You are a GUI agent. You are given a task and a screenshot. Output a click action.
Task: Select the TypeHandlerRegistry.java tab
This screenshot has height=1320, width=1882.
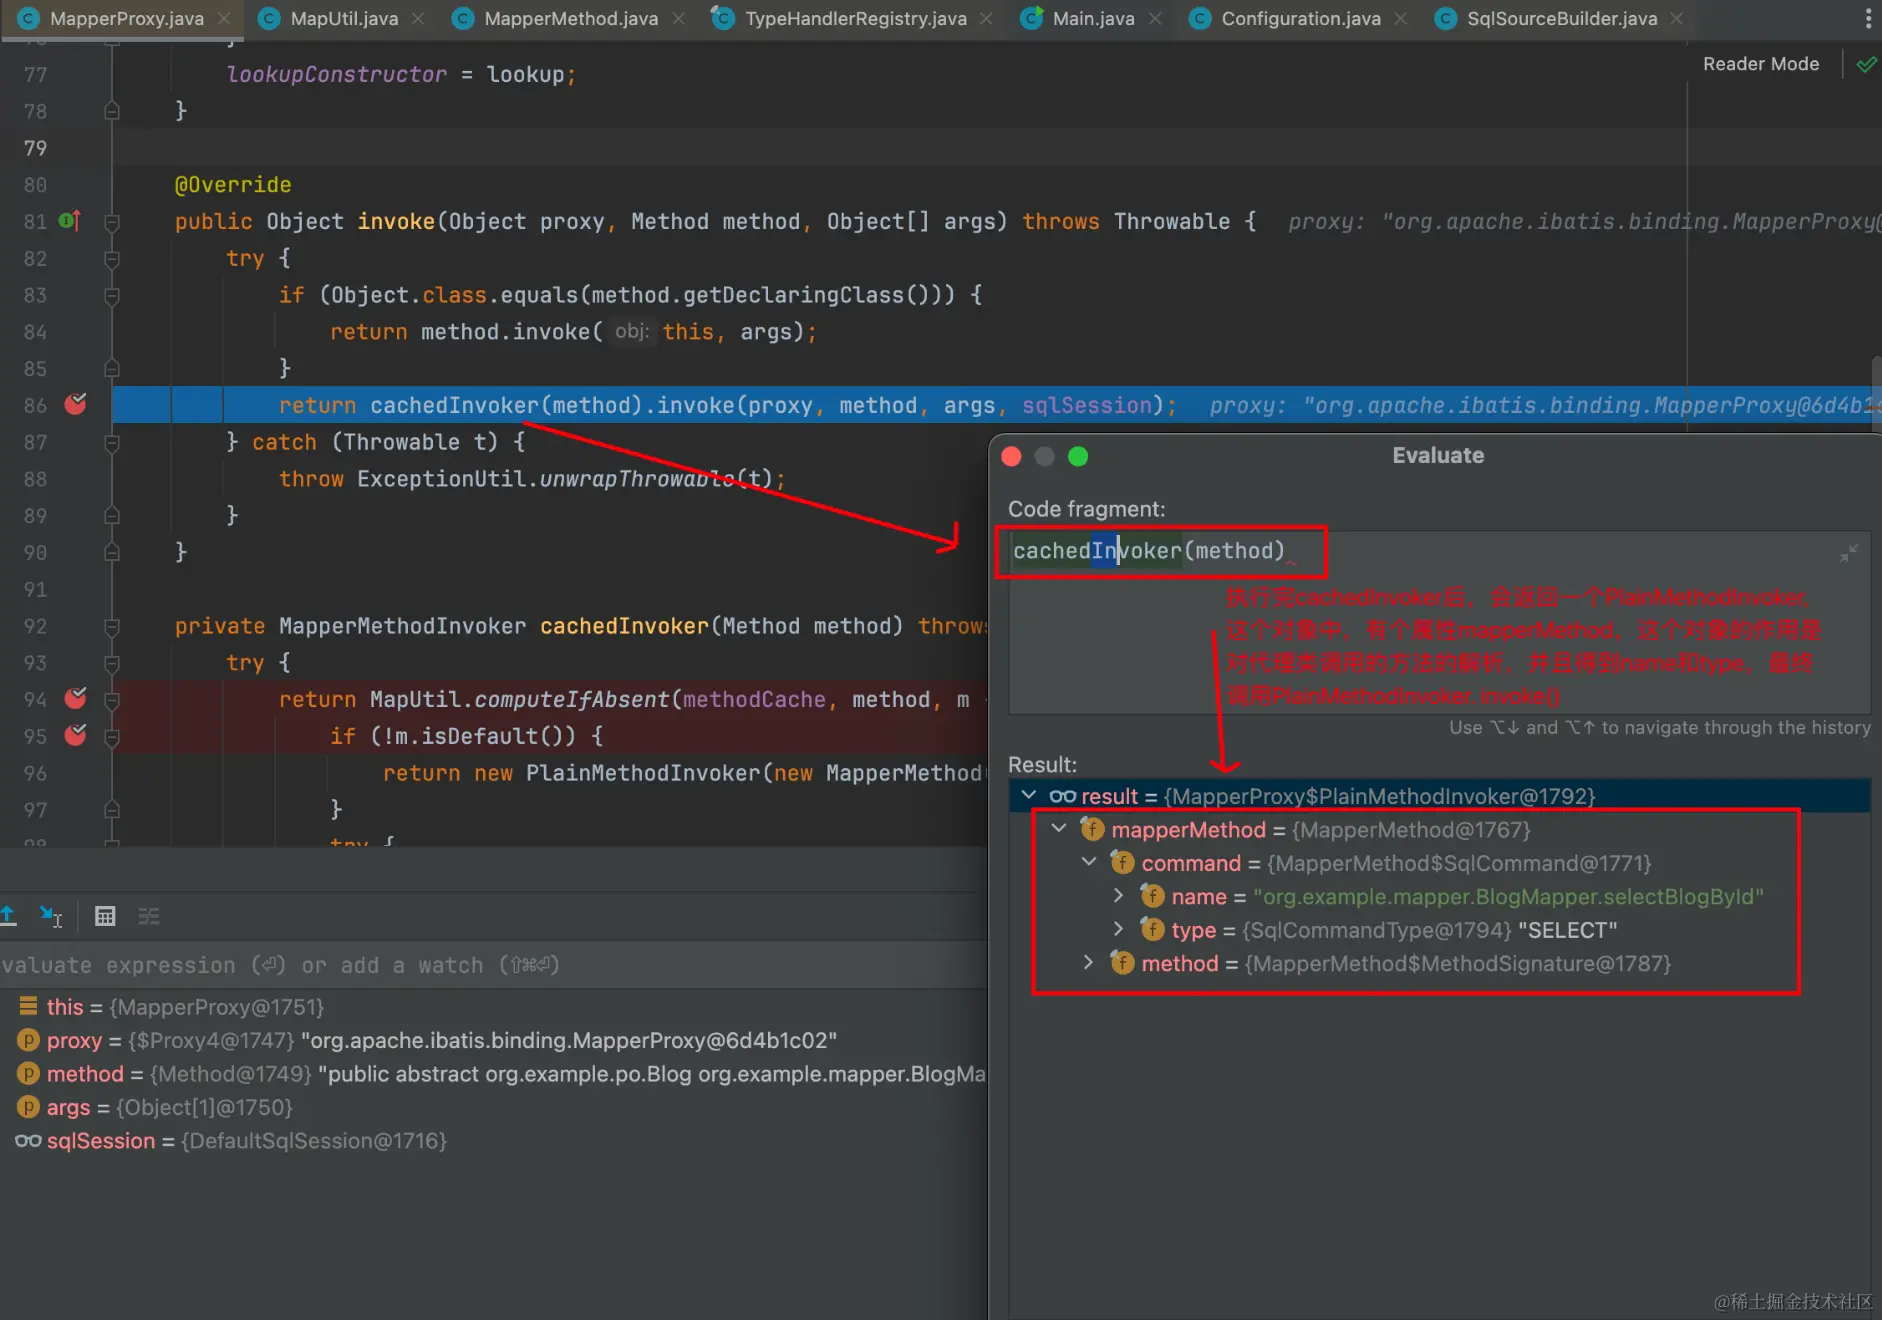[x=856, y=18]
